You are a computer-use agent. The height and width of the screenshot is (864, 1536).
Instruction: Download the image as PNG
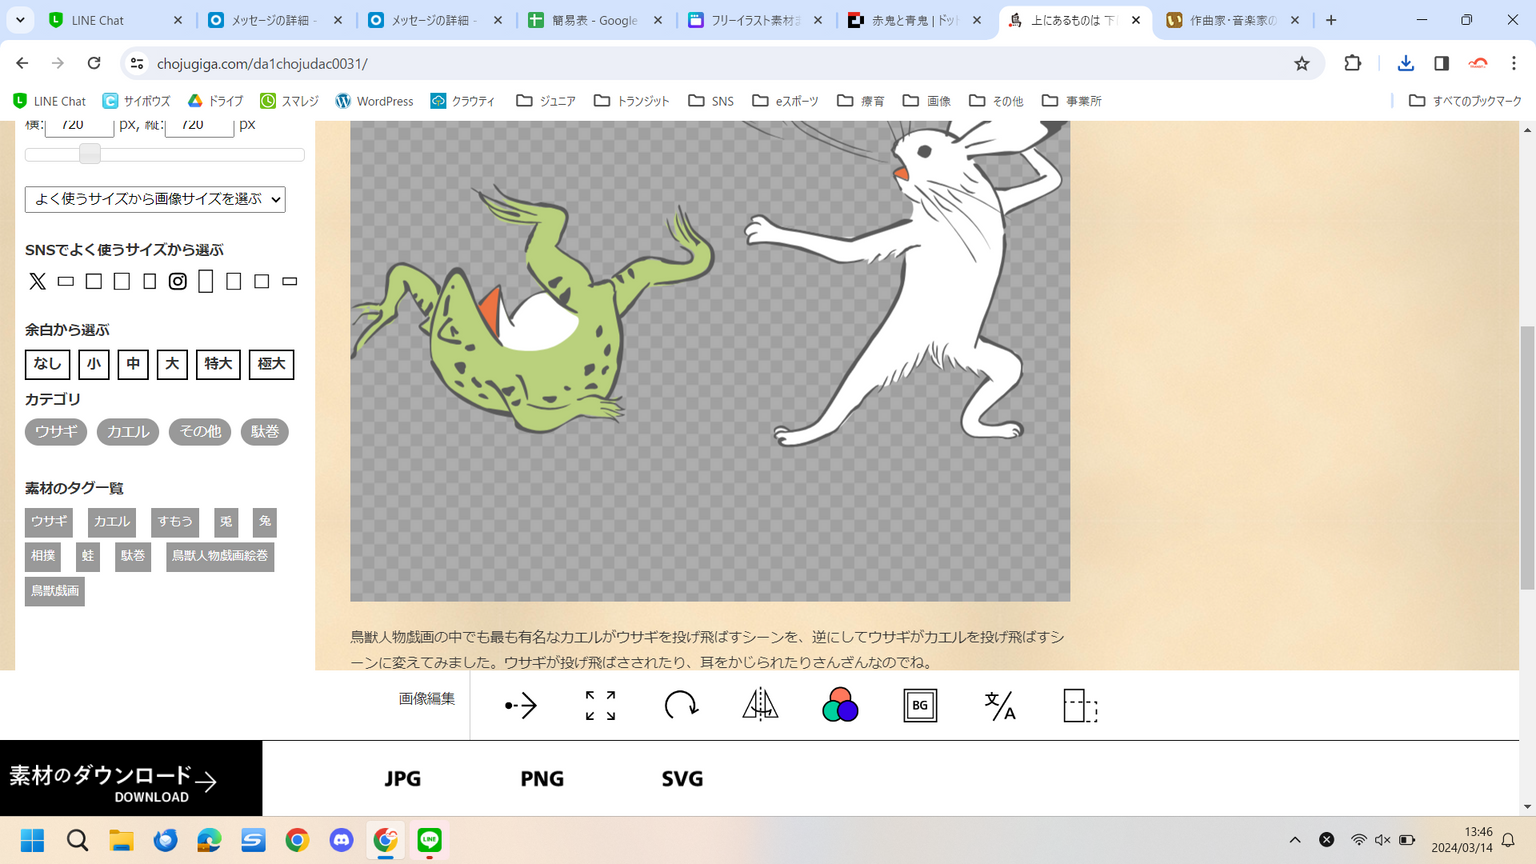[x=542, y=779]
